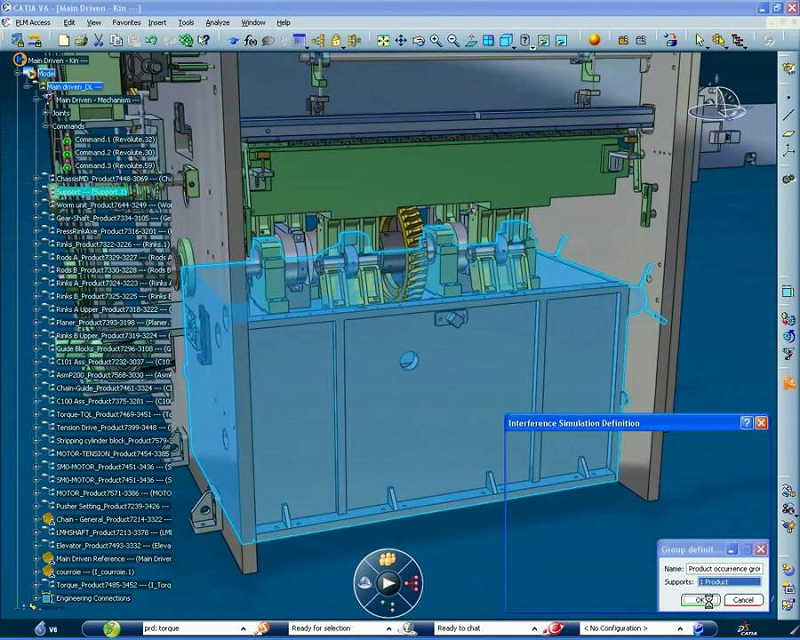Click the Name field in Group definition
The width and height of the screenshot is (800, 640).
click(x=724, y=568)
